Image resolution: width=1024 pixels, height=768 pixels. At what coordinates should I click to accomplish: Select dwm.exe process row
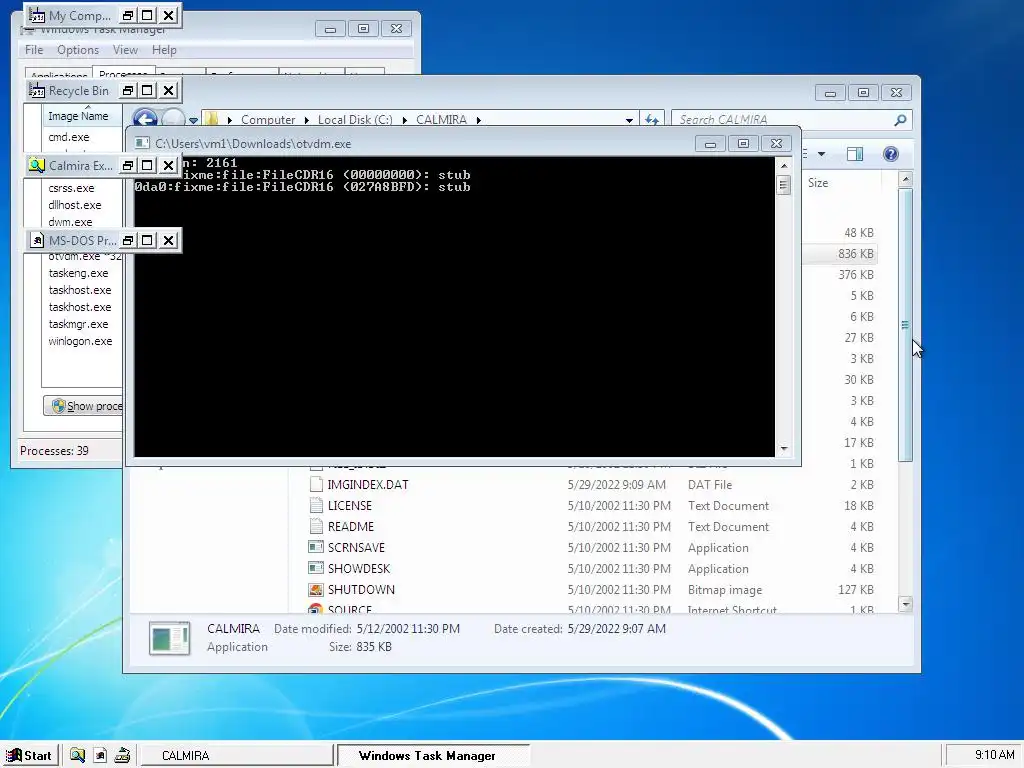pyautogui.click(x=70, y=222)
